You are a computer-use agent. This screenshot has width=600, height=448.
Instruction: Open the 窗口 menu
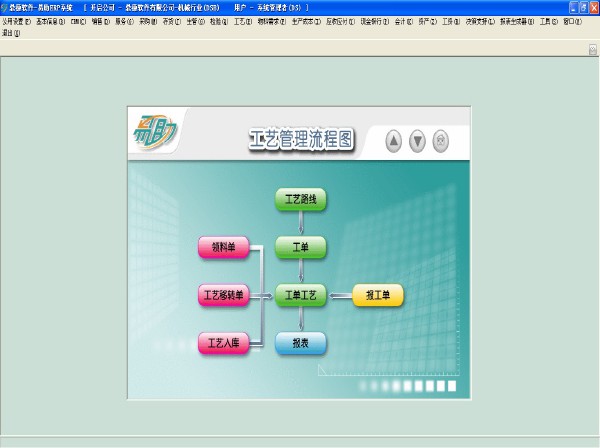[572, 20]
